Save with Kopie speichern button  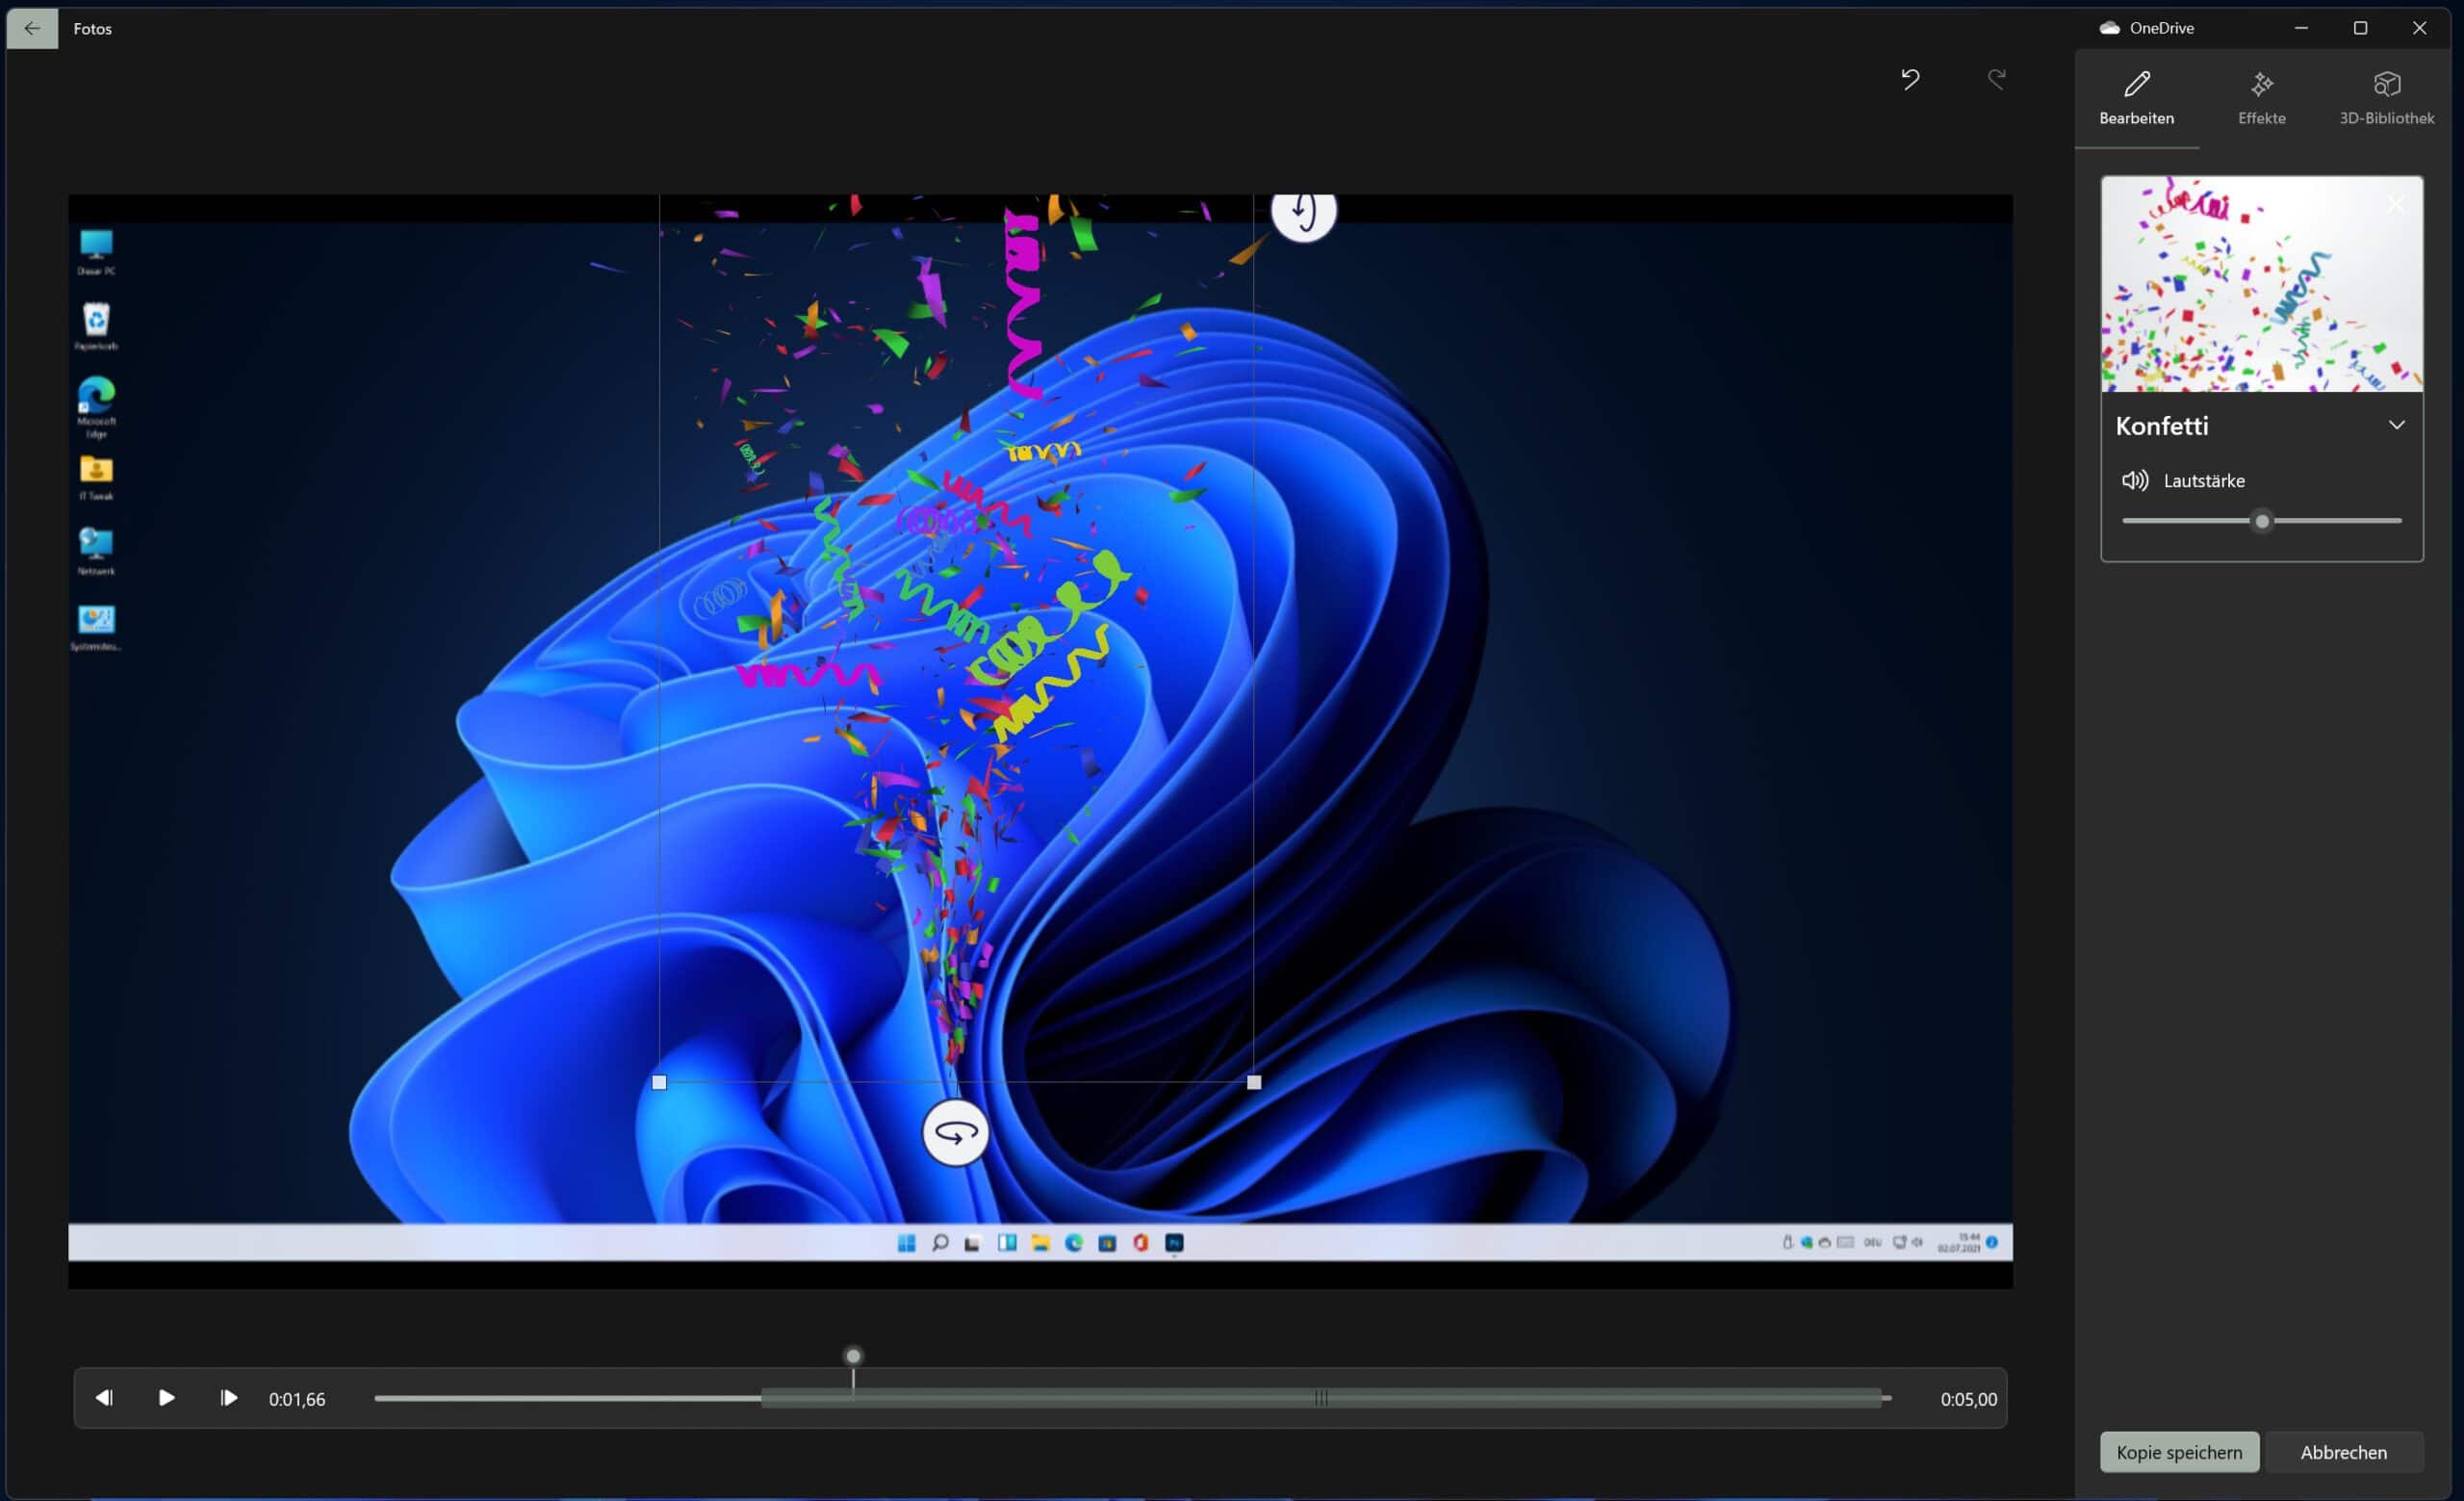tap(2179, 1452)
